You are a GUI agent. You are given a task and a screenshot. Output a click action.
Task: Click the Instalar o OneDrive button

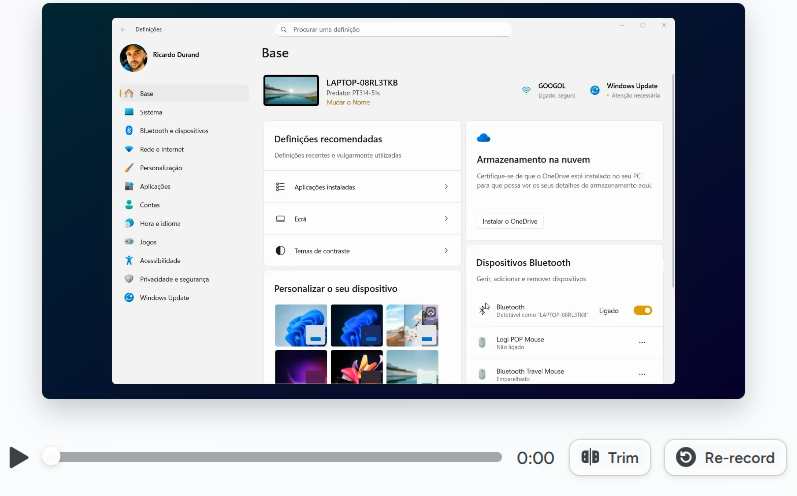(510, 221)
